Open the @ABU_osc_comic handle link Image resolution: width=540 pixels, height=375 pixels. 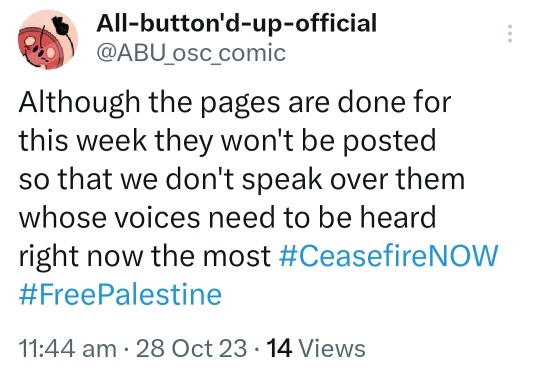pos(191,53)
